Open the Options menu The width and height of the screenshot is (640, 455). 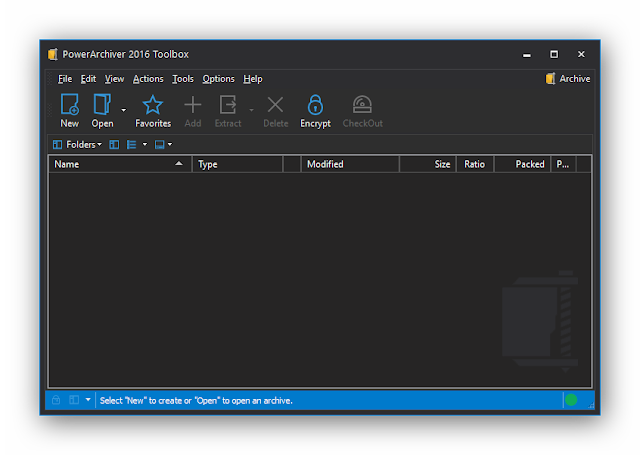[218, 79]
